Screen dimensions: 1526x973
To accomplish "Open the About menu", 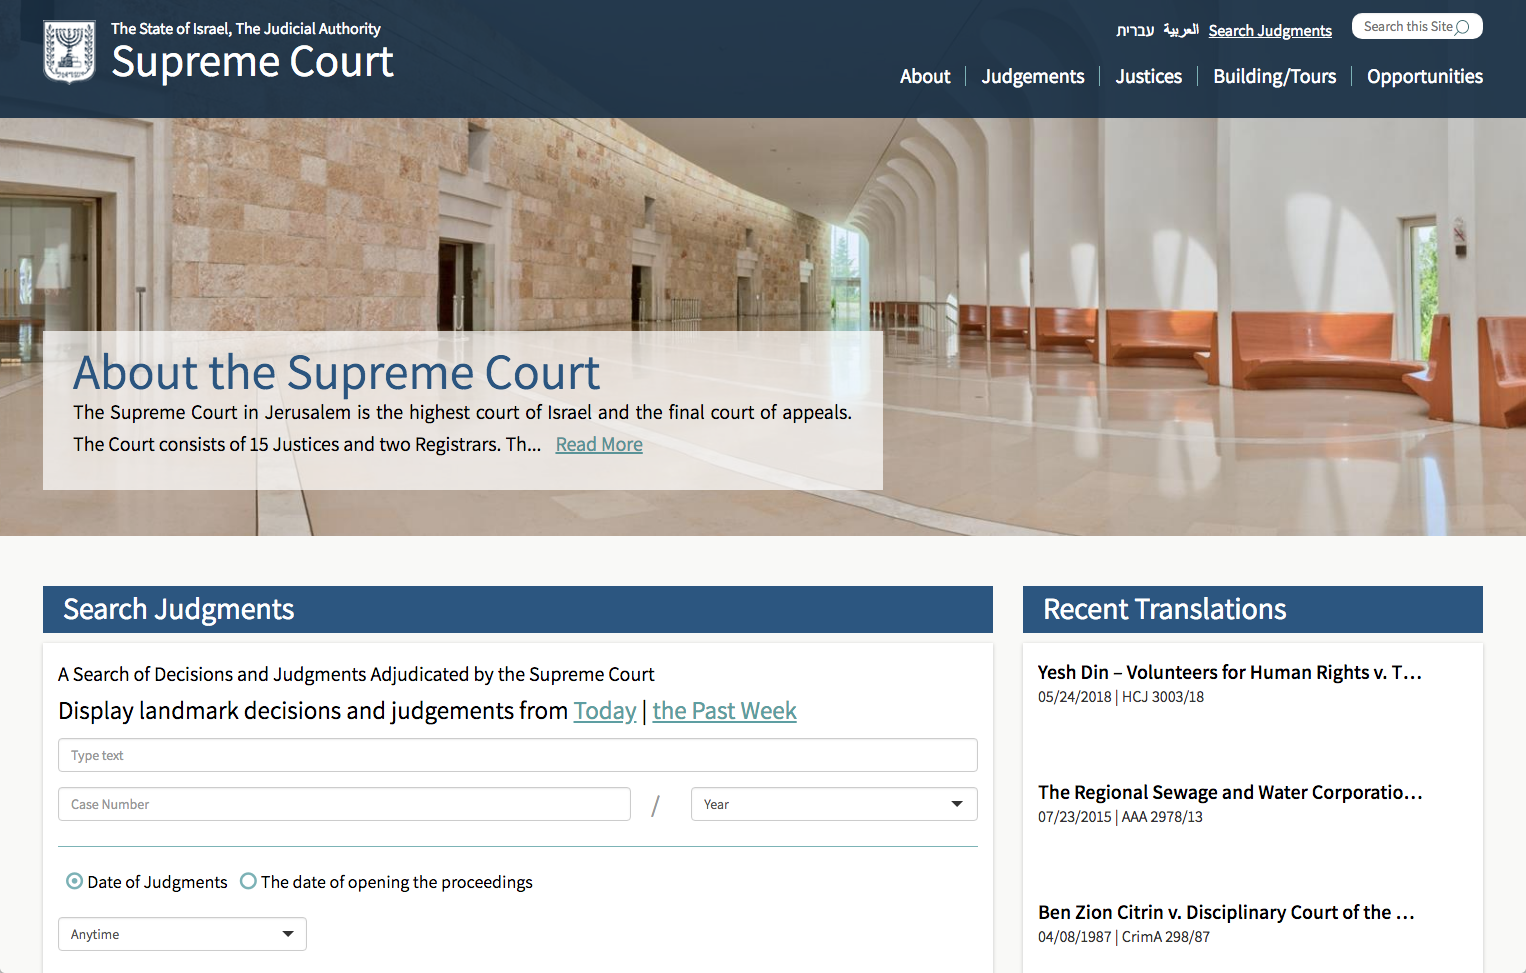I will [x=925, y=76].
